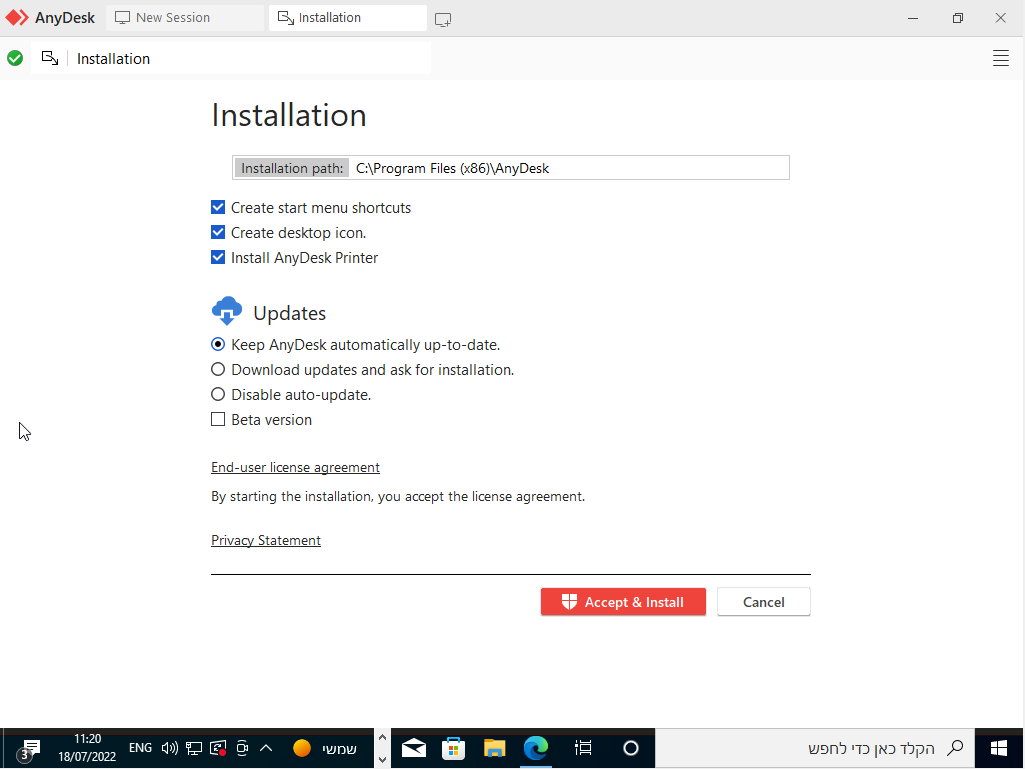The width and height of the screenshot is (1025, 769).
Task: Click Accept & Install button
Action: tap(623, 602)
